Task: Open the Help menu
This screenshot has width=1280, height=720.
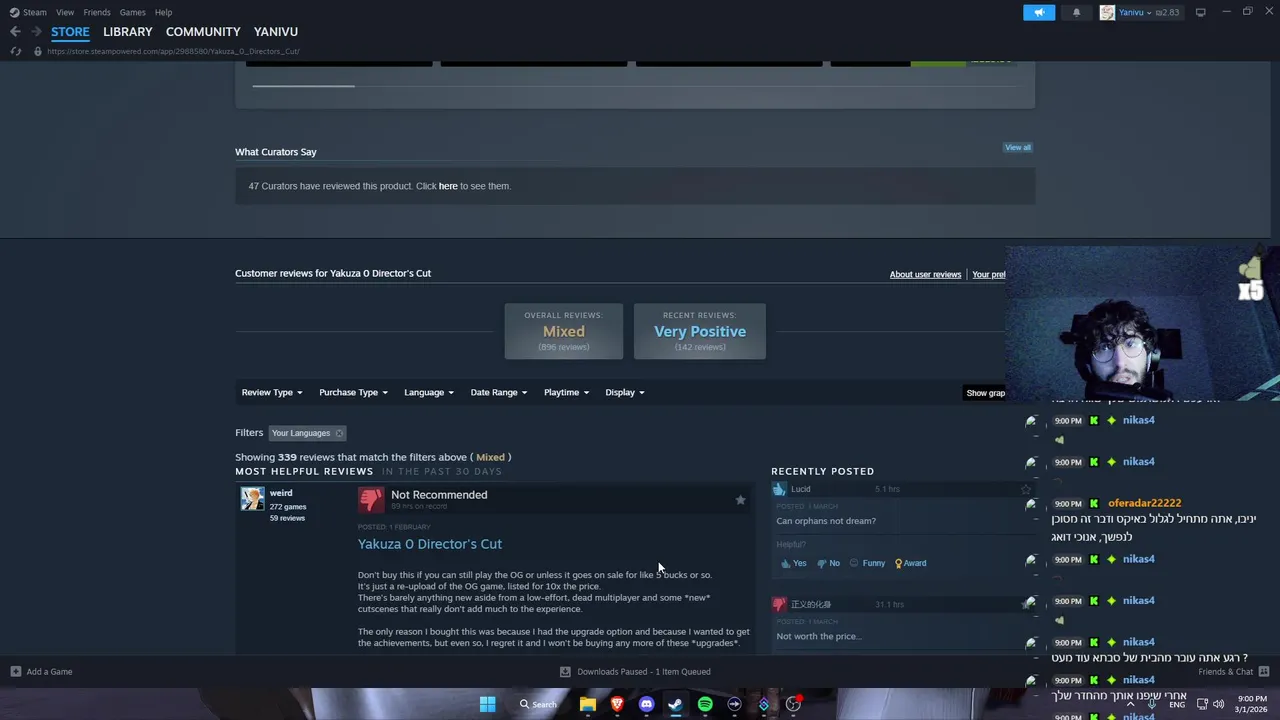Action: coord(163,12)
